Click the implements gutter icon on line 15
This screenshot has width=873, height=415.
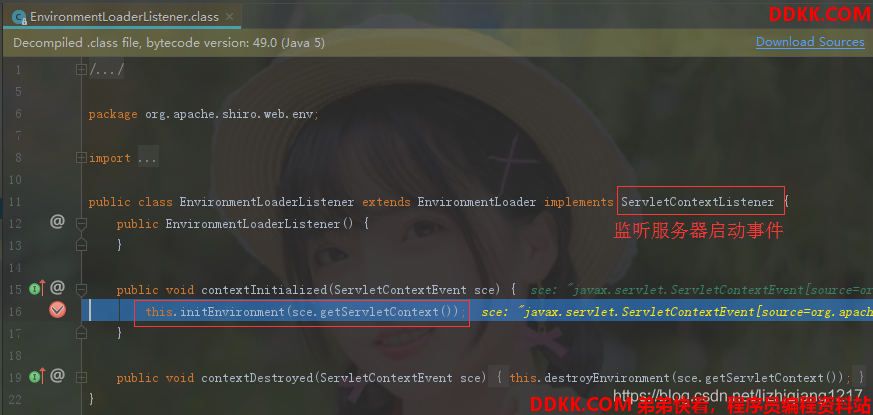tap(36, 289)
